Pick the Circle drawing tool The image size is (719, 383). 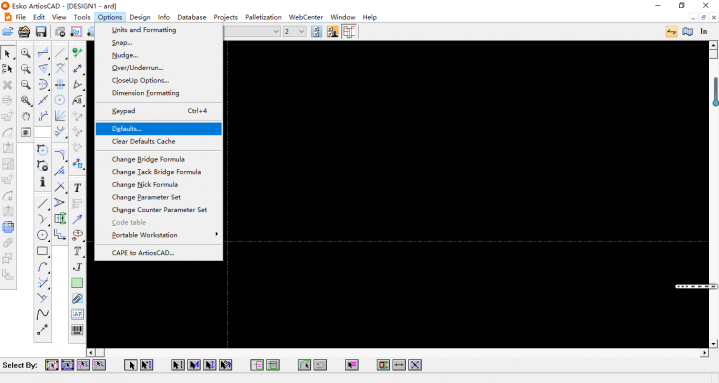(43, 235)
